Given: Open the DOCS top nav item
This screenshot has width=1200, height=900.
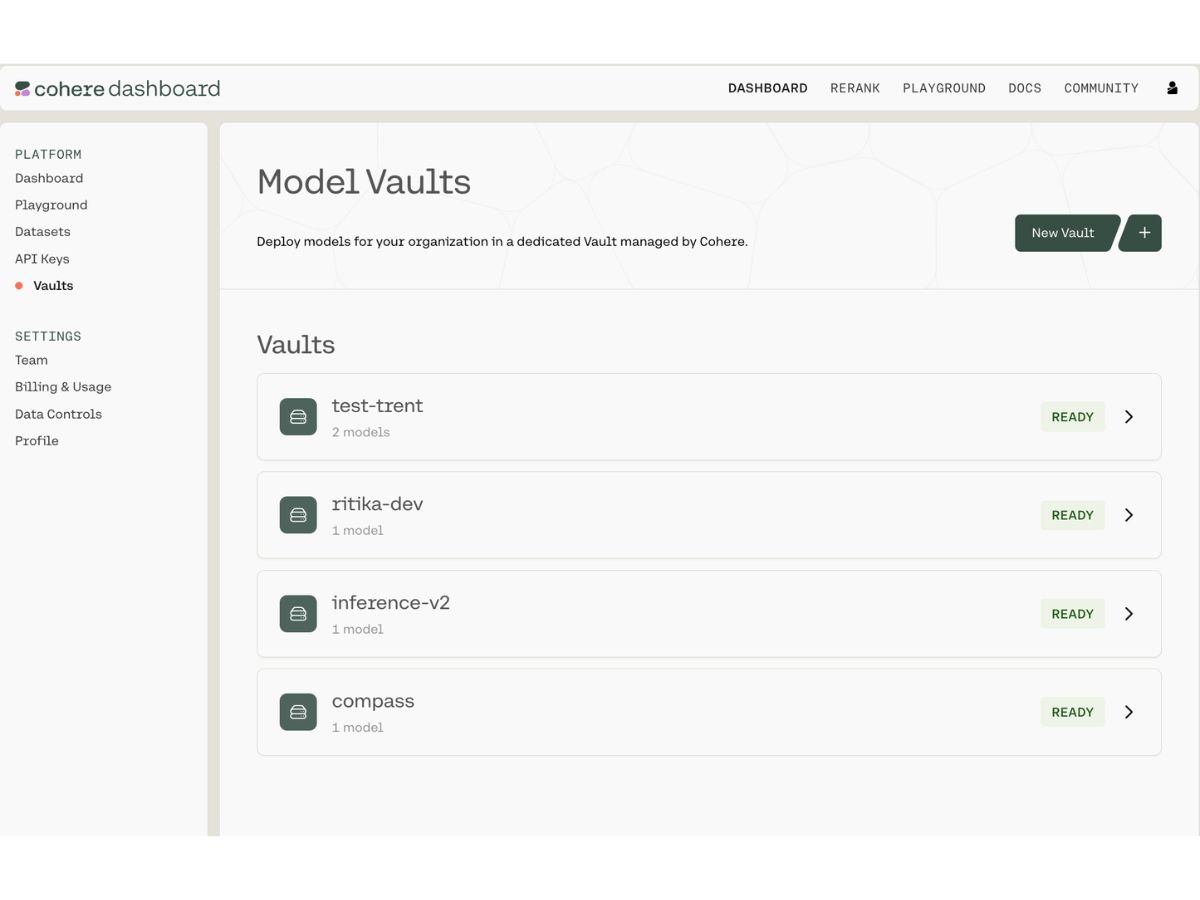Looking at the screenshot, I should [1025, 88].
